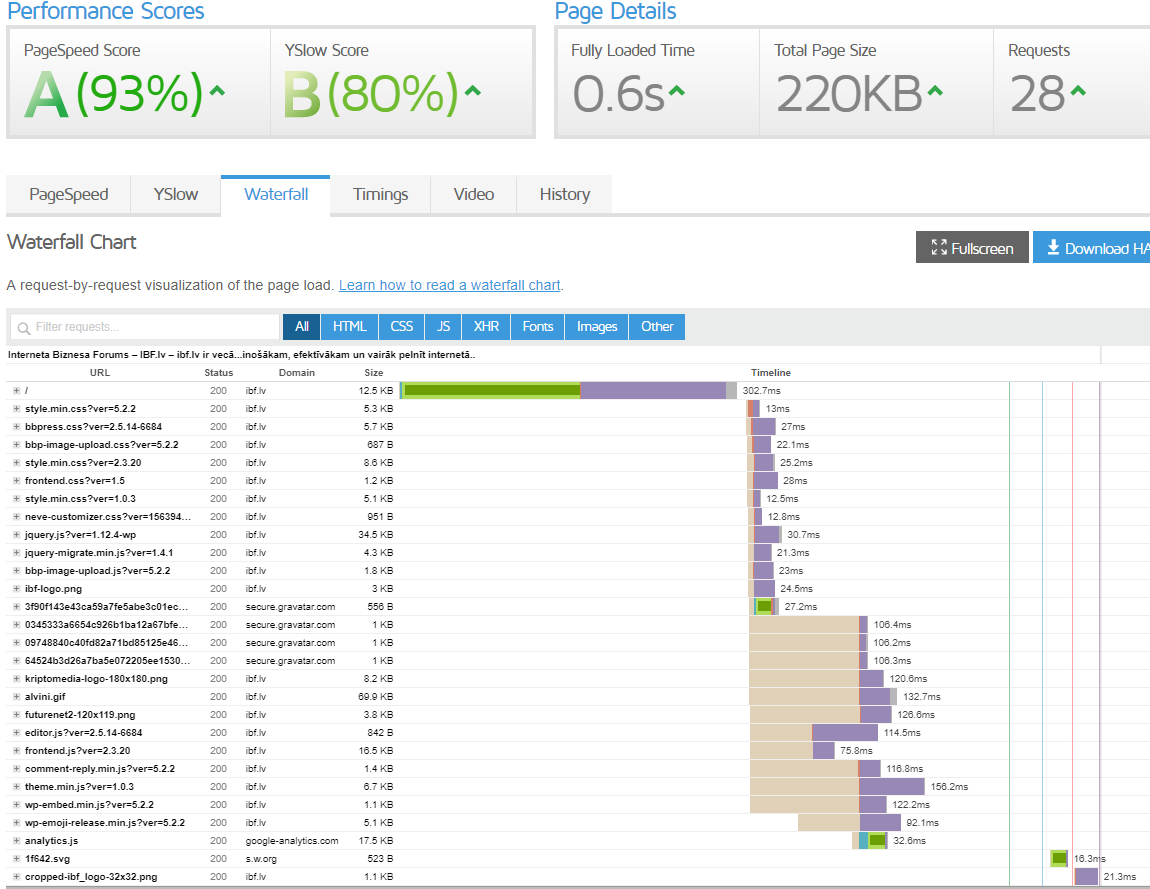
Task: Expand the alvini.gif request row
Action: pos(16,697)
